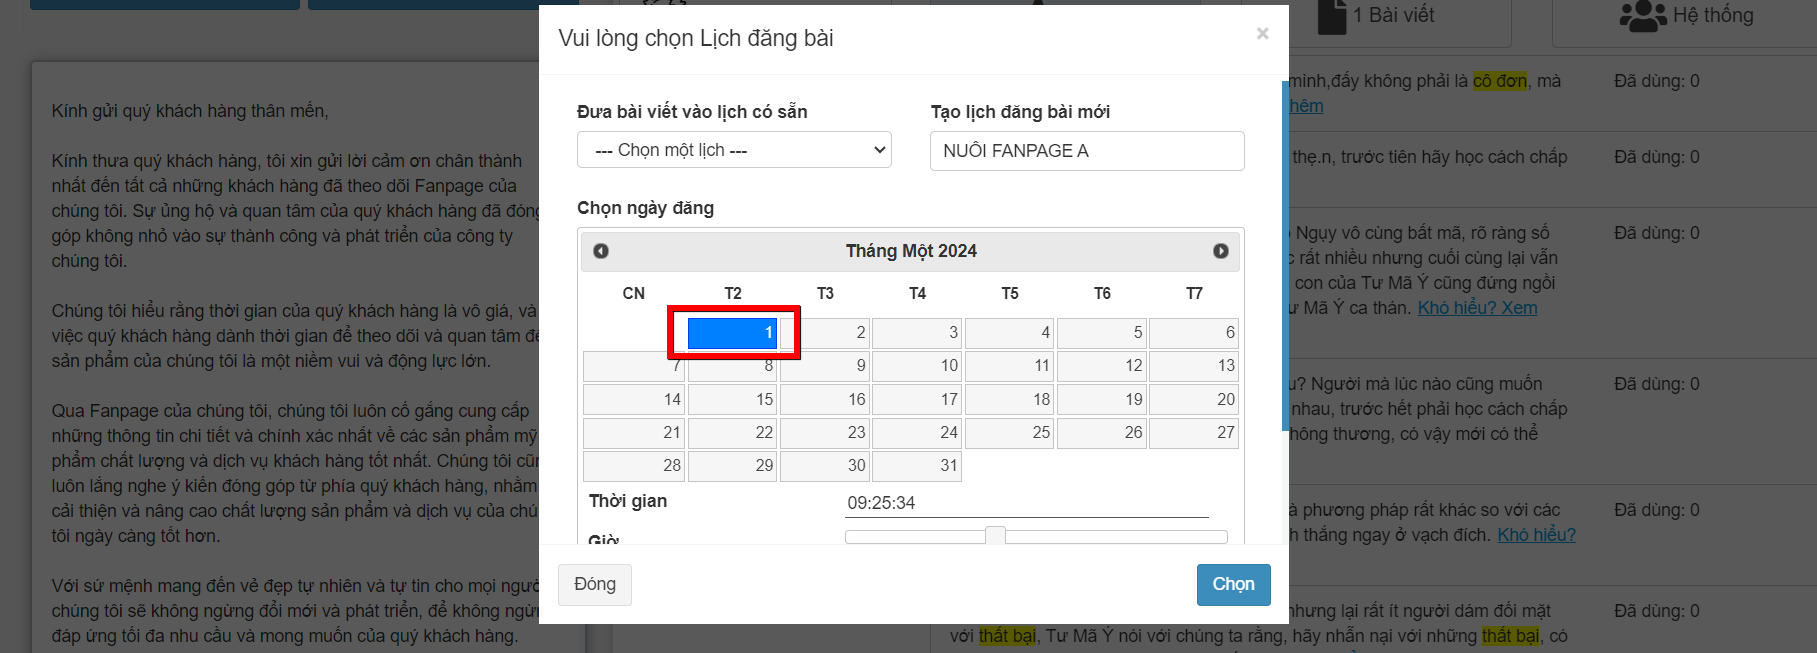Select day 1 in the calendar
The image size is (1817, 653).
(732, 333)
